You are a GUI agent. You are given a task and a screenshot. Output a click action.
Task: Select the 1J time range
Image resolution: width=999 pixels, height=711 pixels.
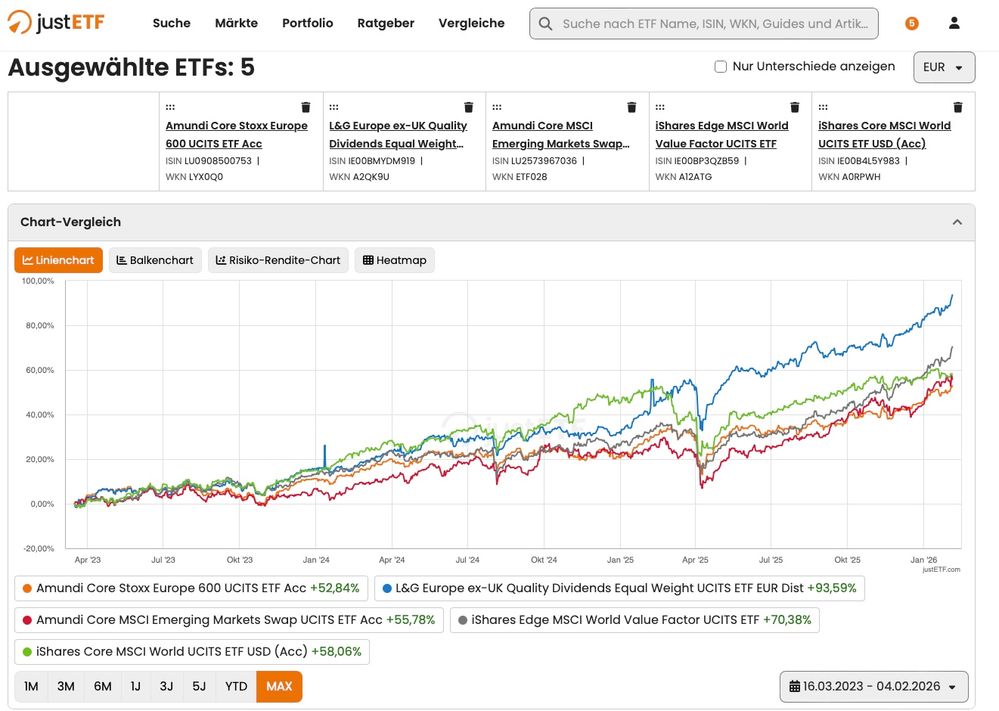(x=136, y=687)
